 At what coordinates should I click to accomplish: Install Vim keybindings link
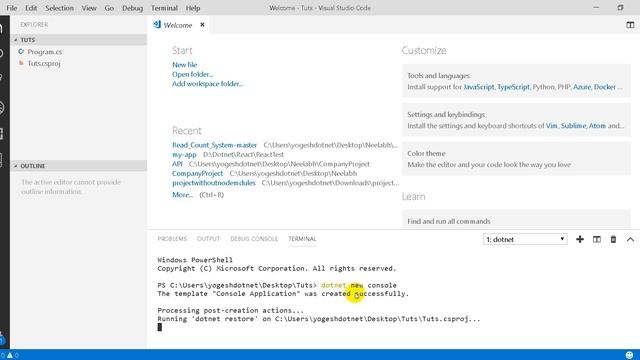pyautogui.click(x=551, y=126)
